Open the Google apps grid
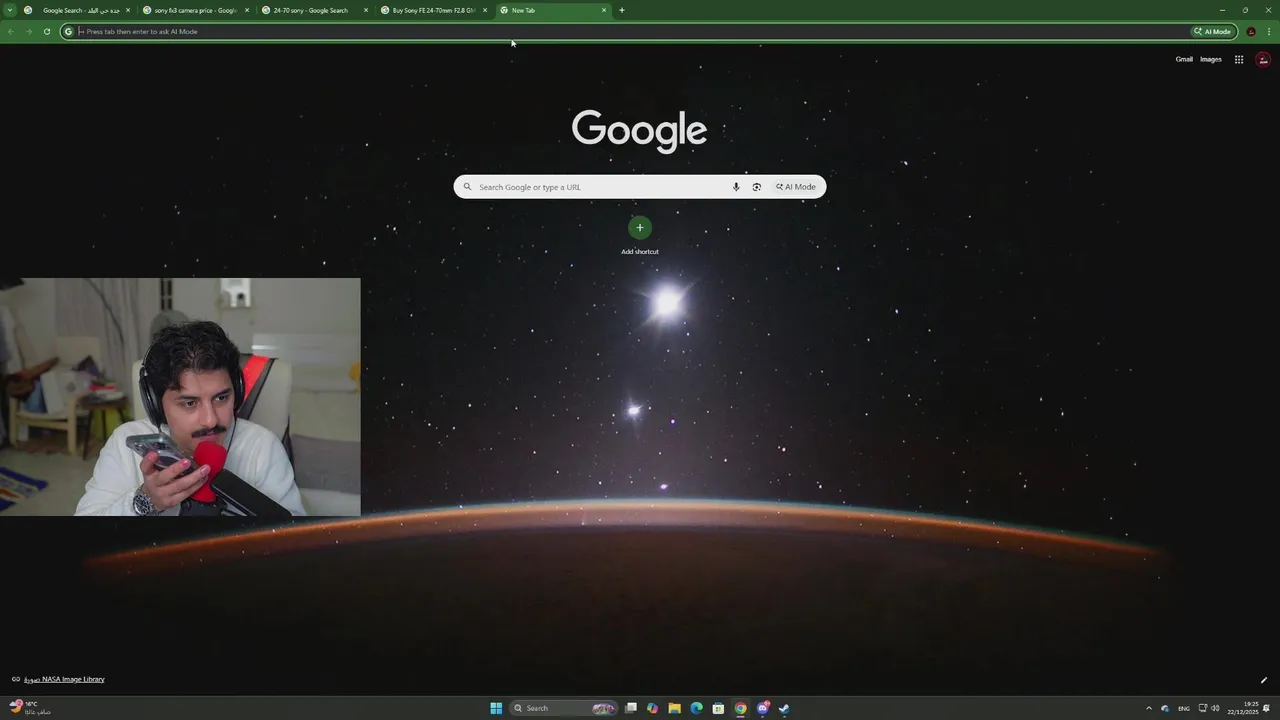Viewport: 1280px width, 720px height. point(1238,59)
